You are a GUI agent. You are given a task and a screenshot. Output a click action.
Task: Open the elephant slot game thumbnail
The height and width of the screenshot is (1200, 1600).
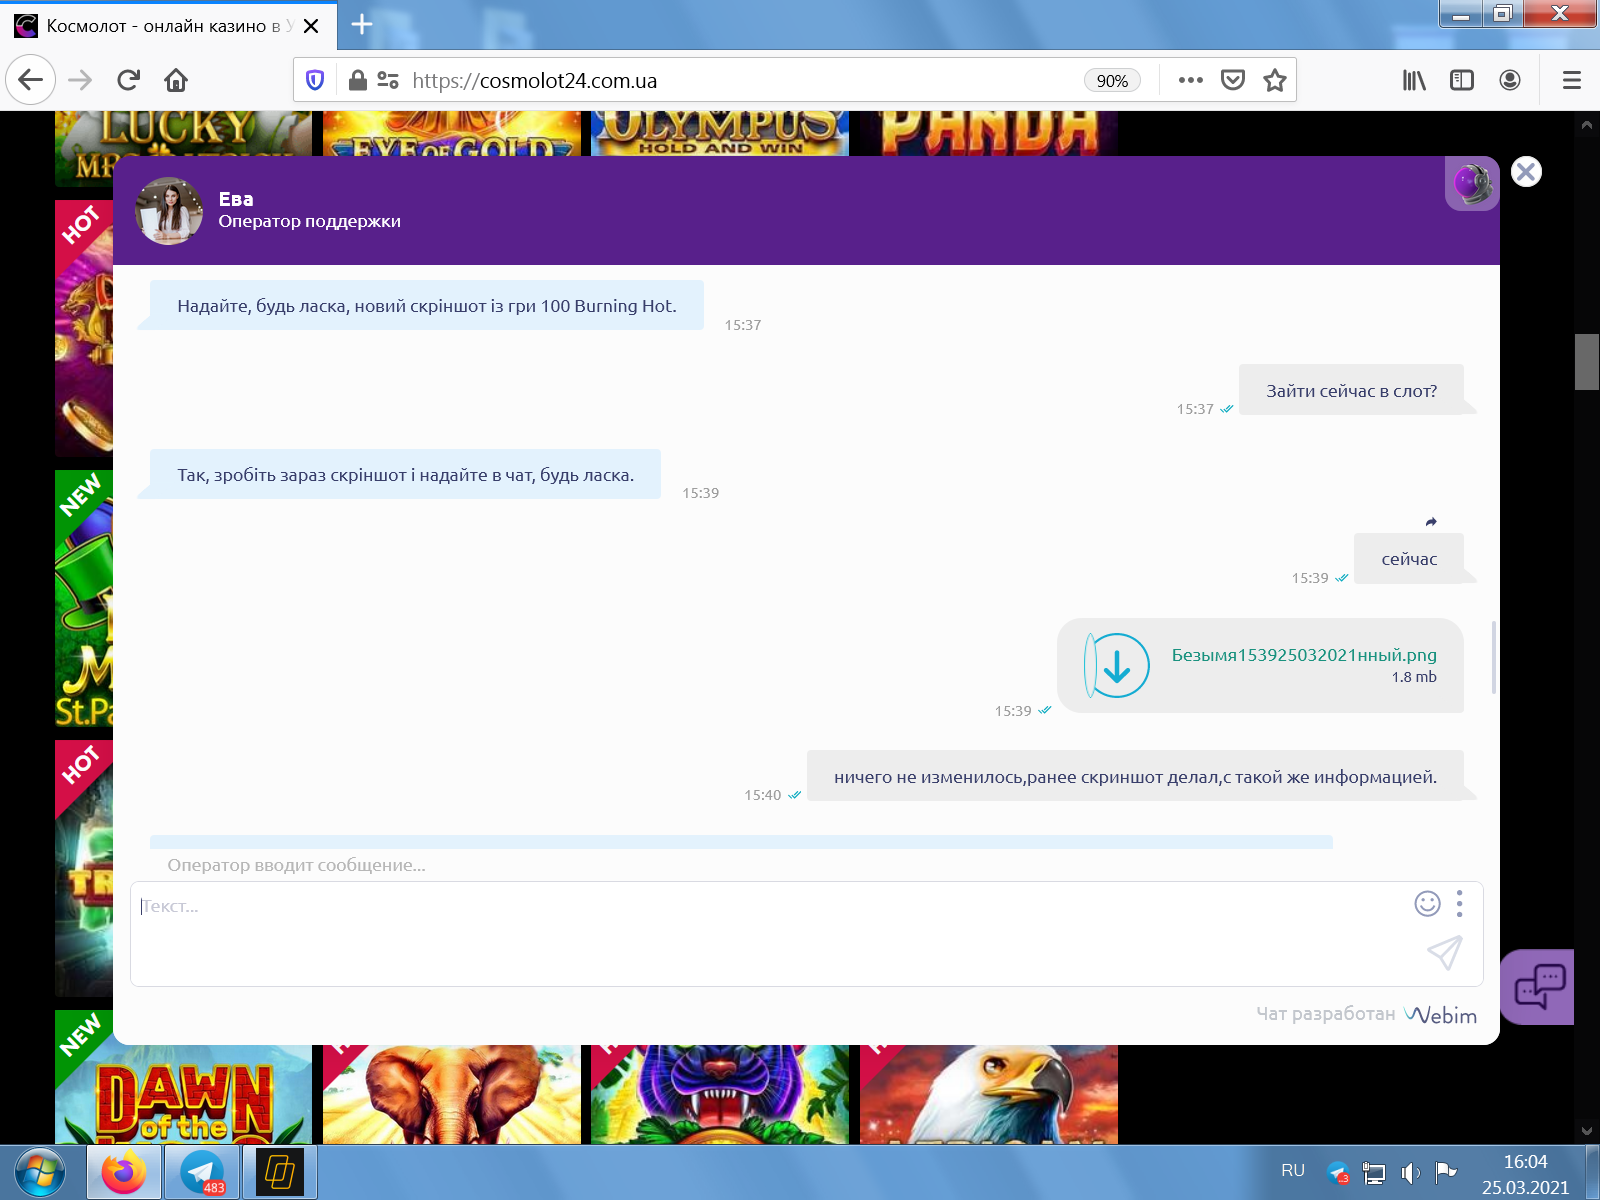point(452,1094)
